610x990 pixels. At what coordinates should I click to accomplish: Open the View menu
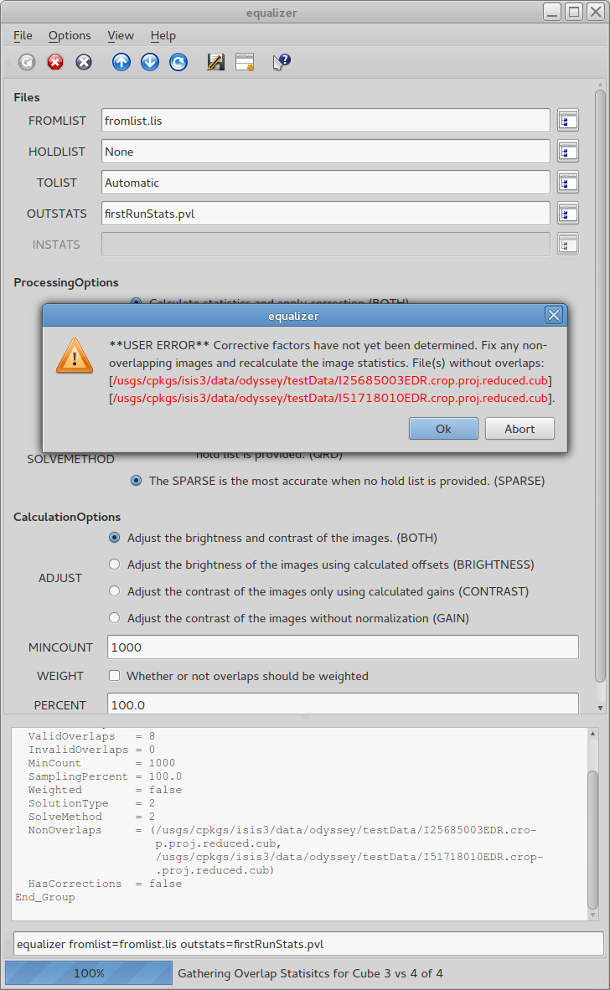pos(120,35)
